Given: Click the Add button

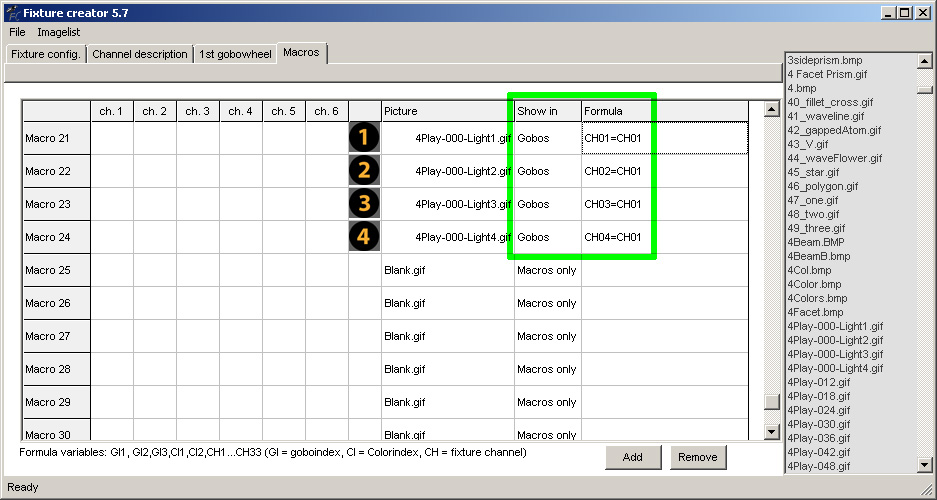Looking at the screenshot, I should (x=633, y=457).
